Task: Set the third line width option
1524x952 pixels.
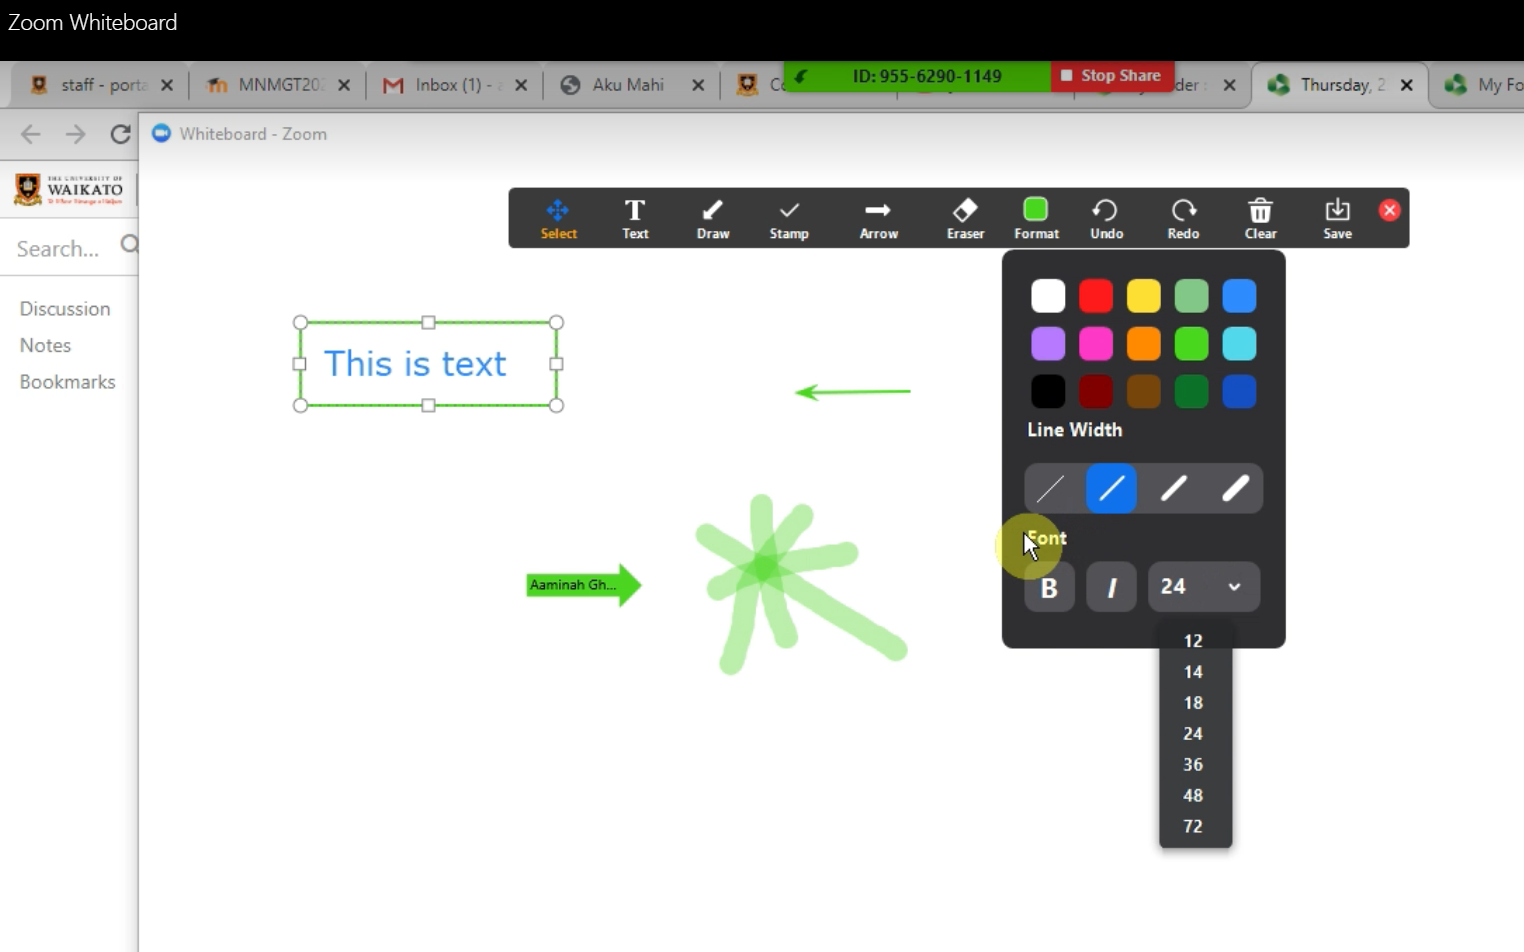Action: (1174, 488)
